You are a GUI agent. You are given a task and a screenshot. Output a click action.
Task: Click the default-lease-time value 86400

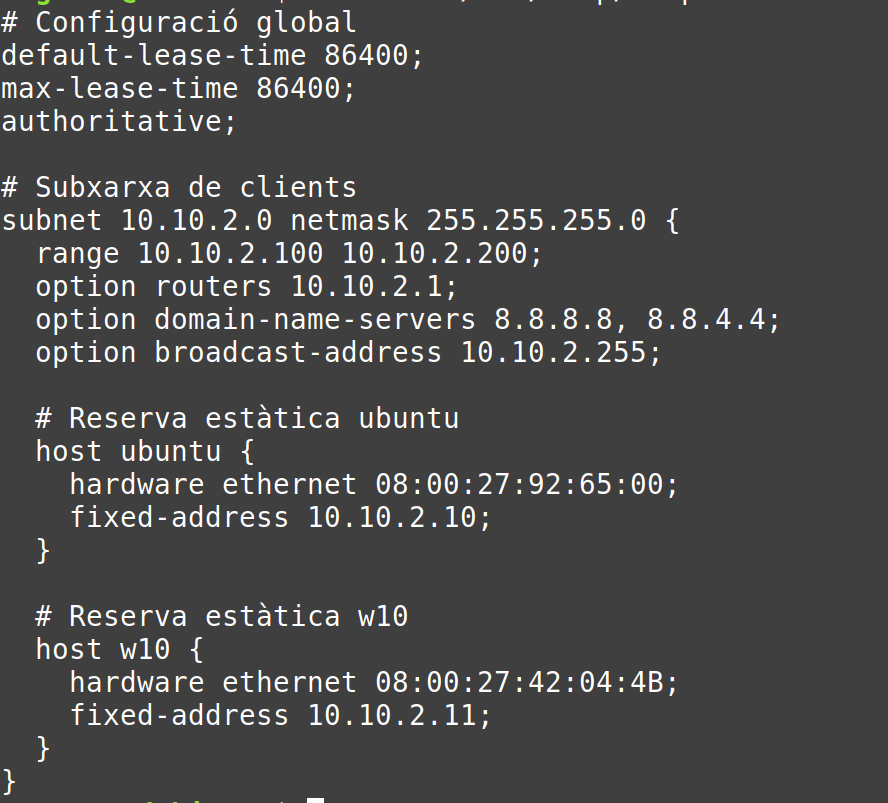click(366, 55)
